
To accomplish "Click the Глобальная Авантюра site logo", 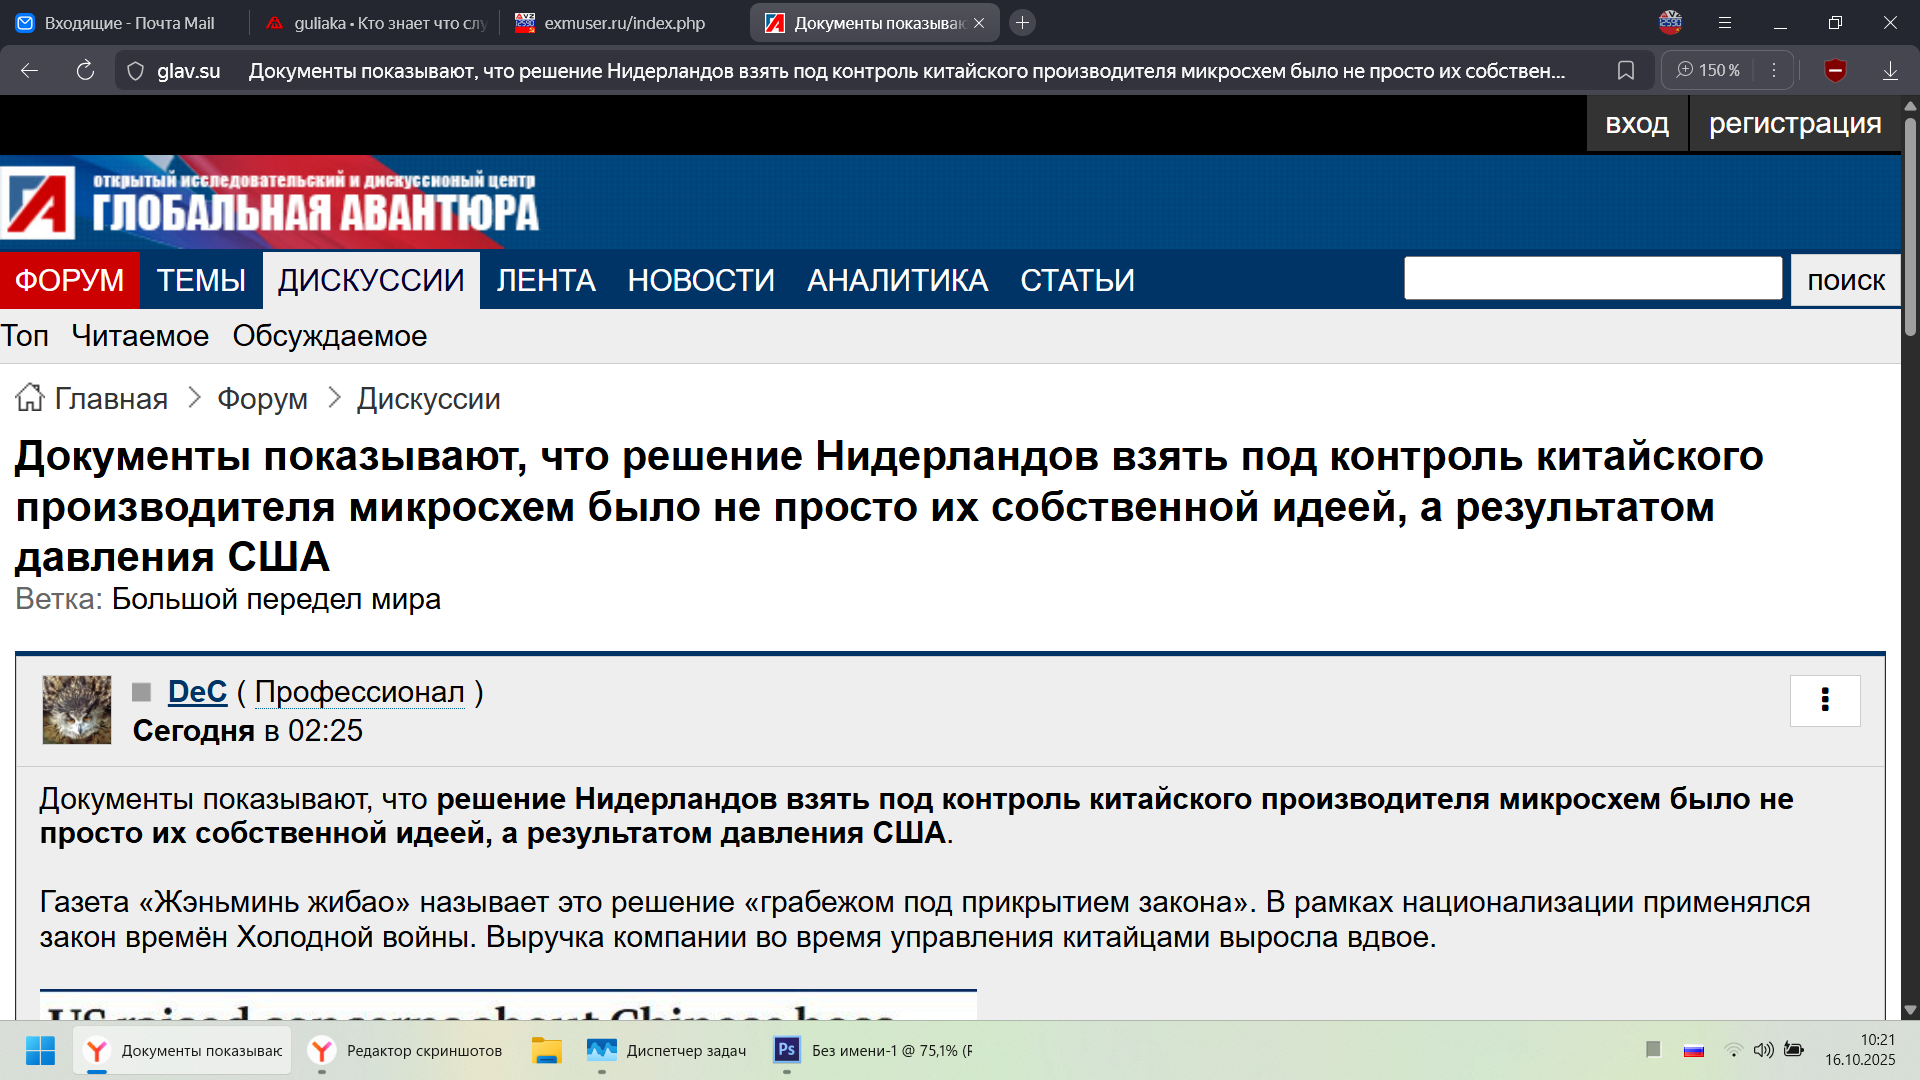I will coord(270,203).
